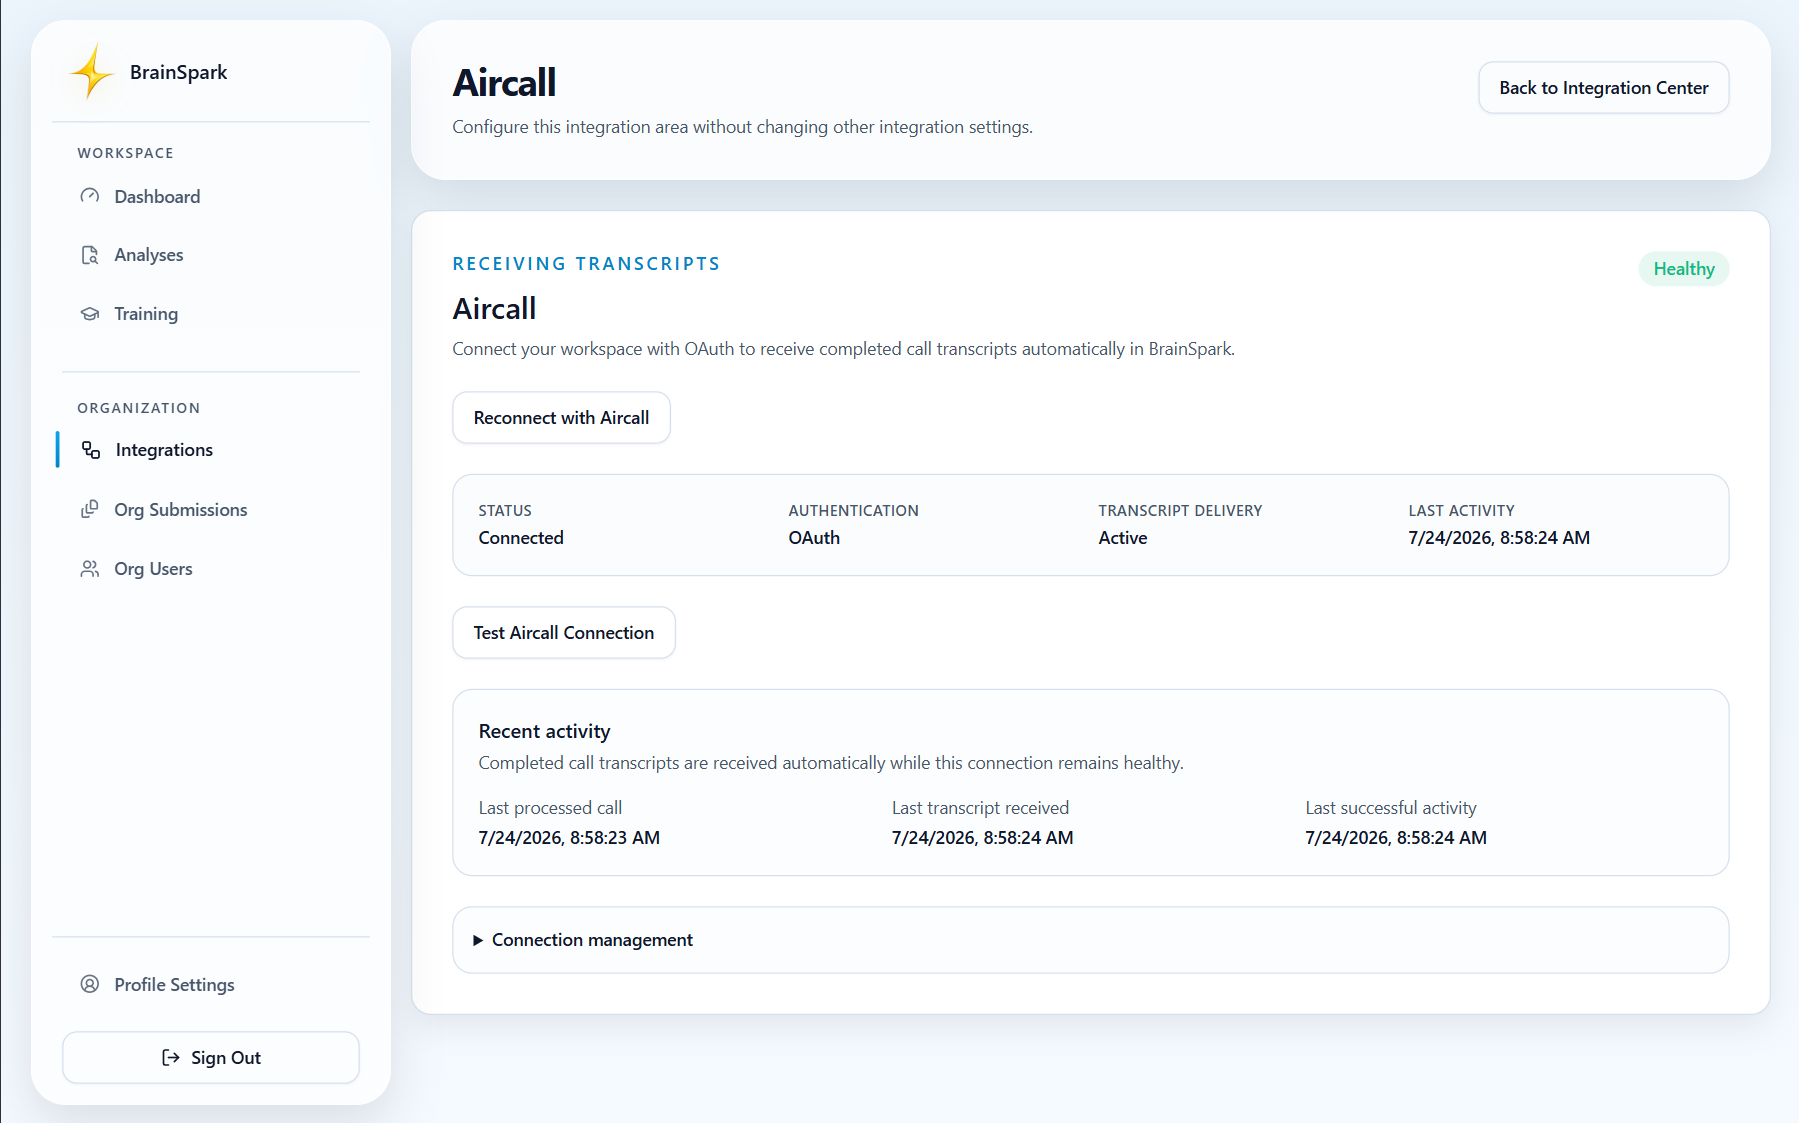
Task: Click the Last transcript received timestamp
Action: [x=982, y=838]
